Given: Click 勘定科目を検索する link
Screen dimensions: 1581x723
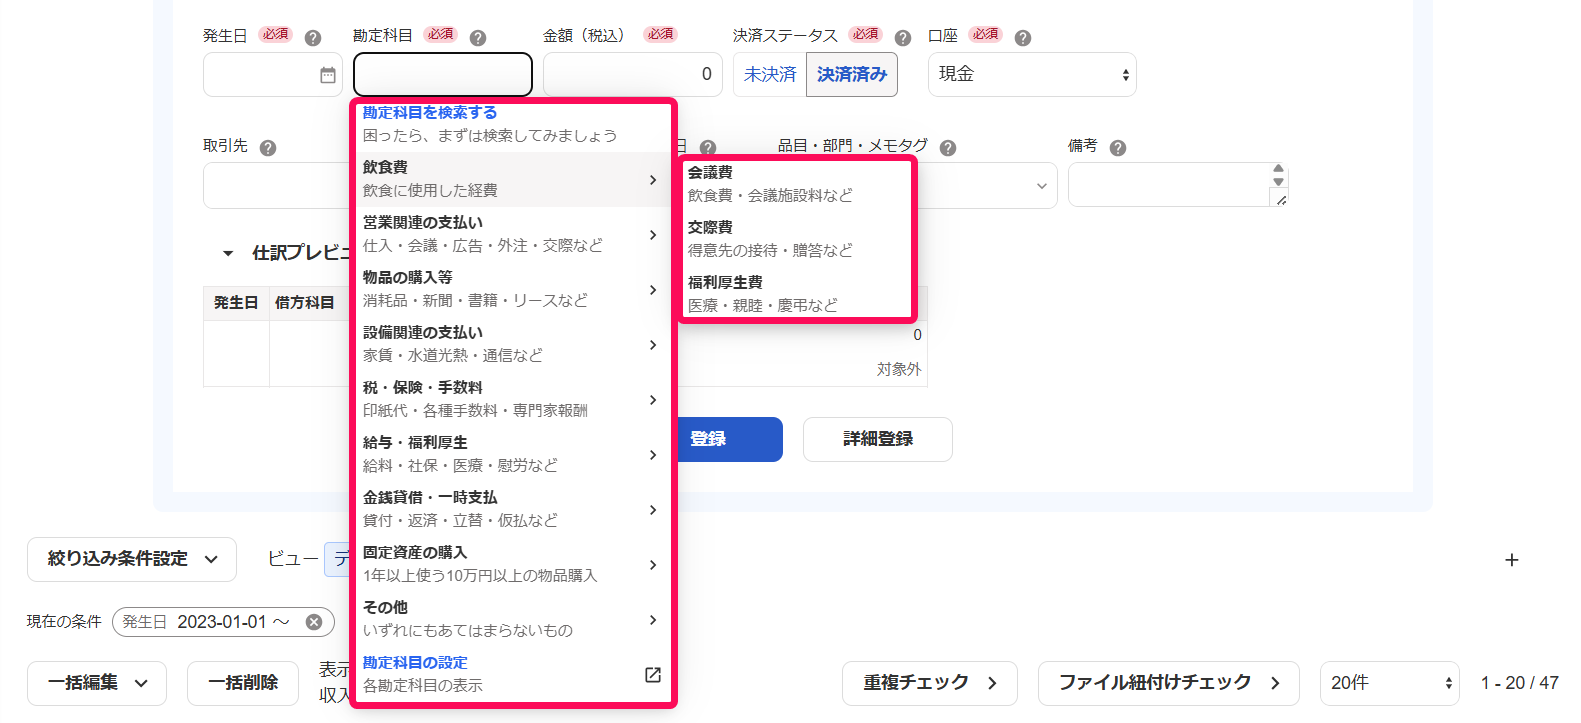Looking at the screenshot, I should pos(430,113).
